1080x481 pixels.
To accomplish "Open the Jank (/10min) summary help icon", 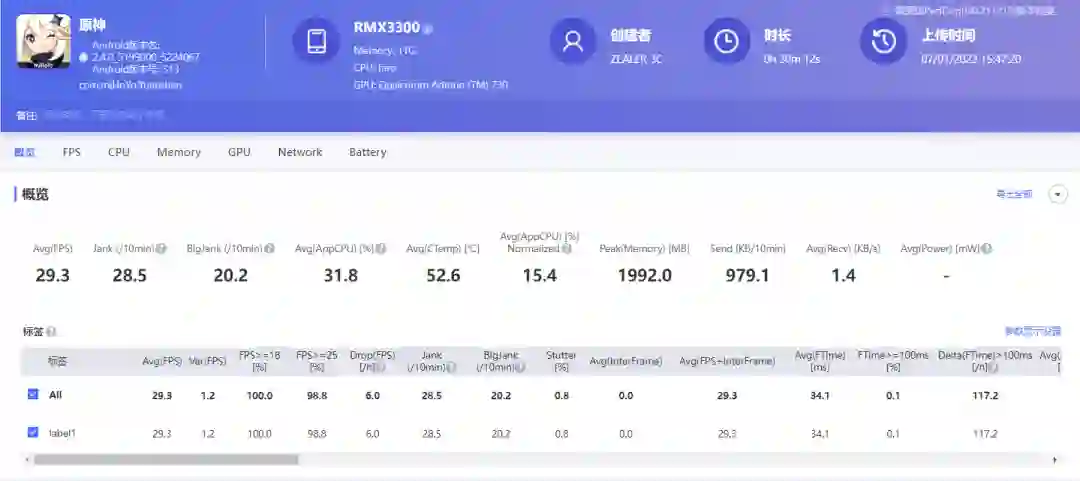I will [161, 248].
